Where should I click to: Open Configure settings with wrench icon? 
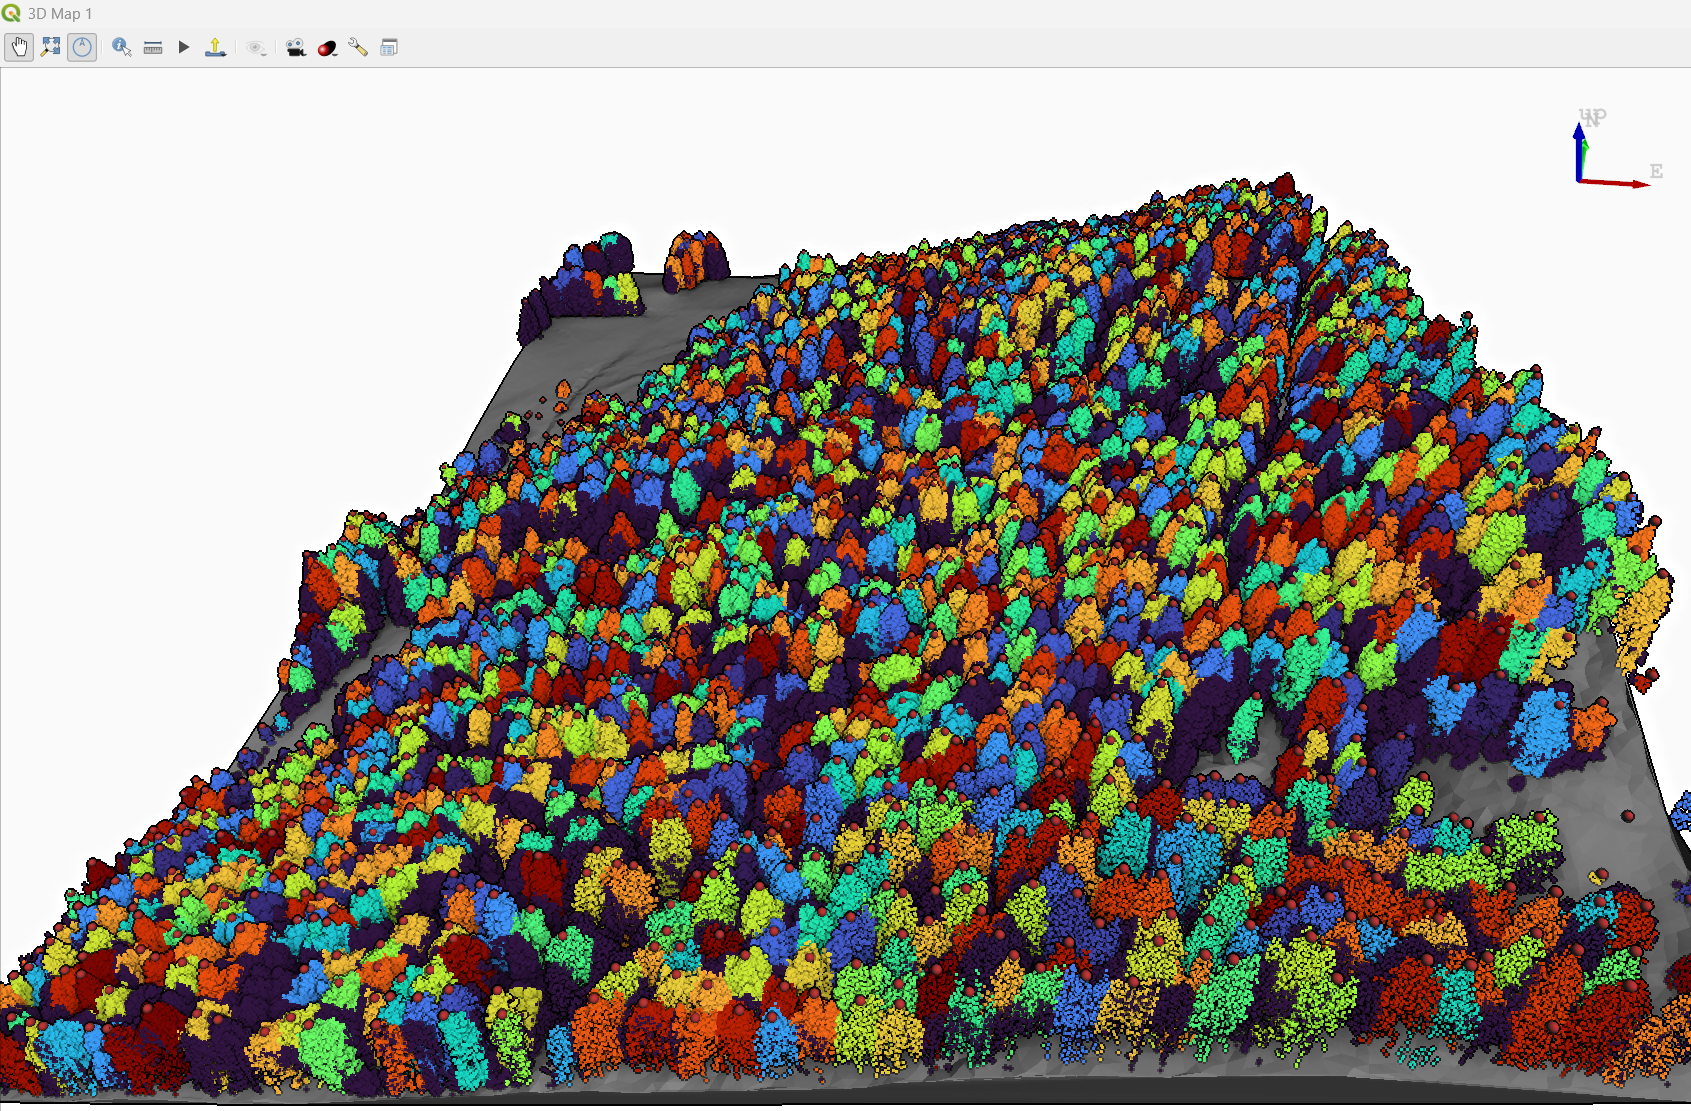(358, 47)
